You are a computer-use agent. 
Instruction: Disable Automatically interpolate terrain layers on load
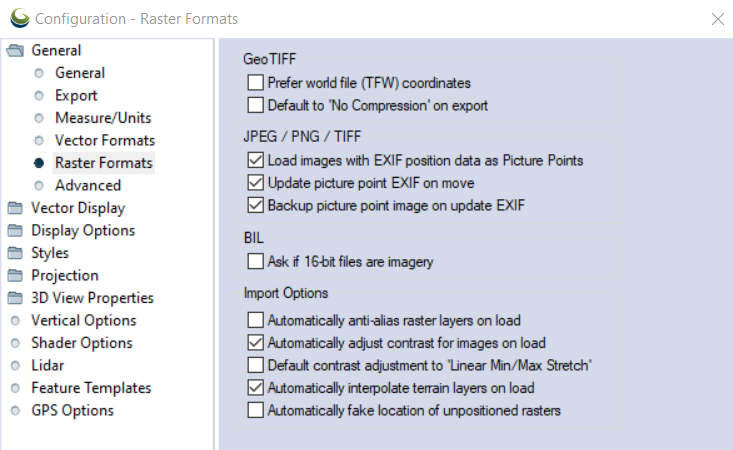coord(255,388)
